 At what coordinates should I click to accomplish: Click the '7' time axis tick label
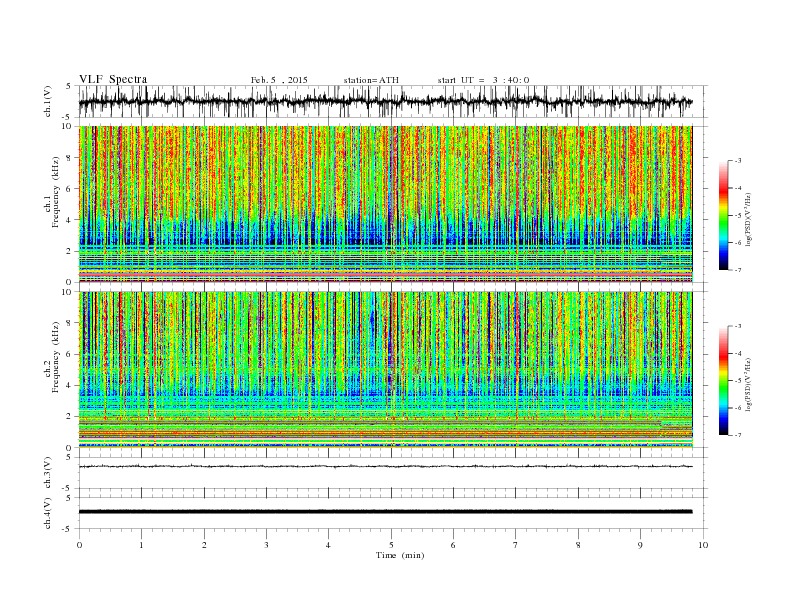pyautogui.click(x=516, y=545)
